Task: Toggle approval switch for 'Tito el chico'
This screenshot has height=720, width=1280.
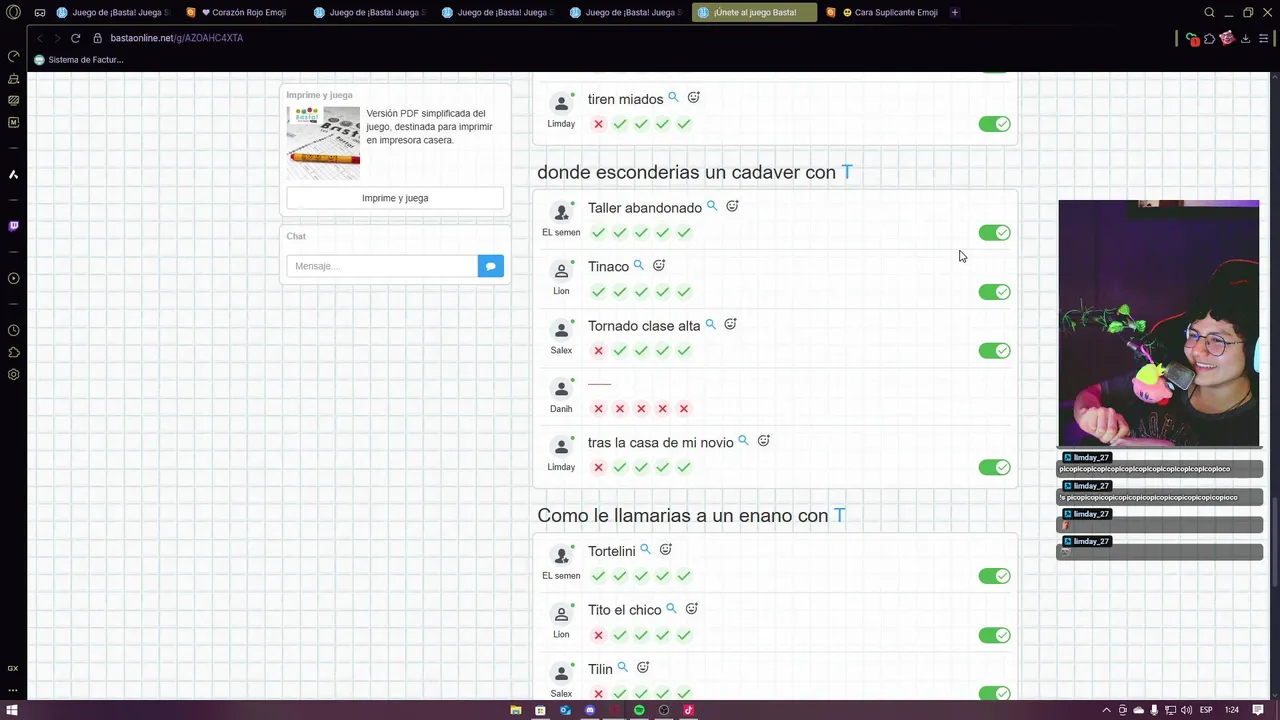Action: tap(994, 635)
